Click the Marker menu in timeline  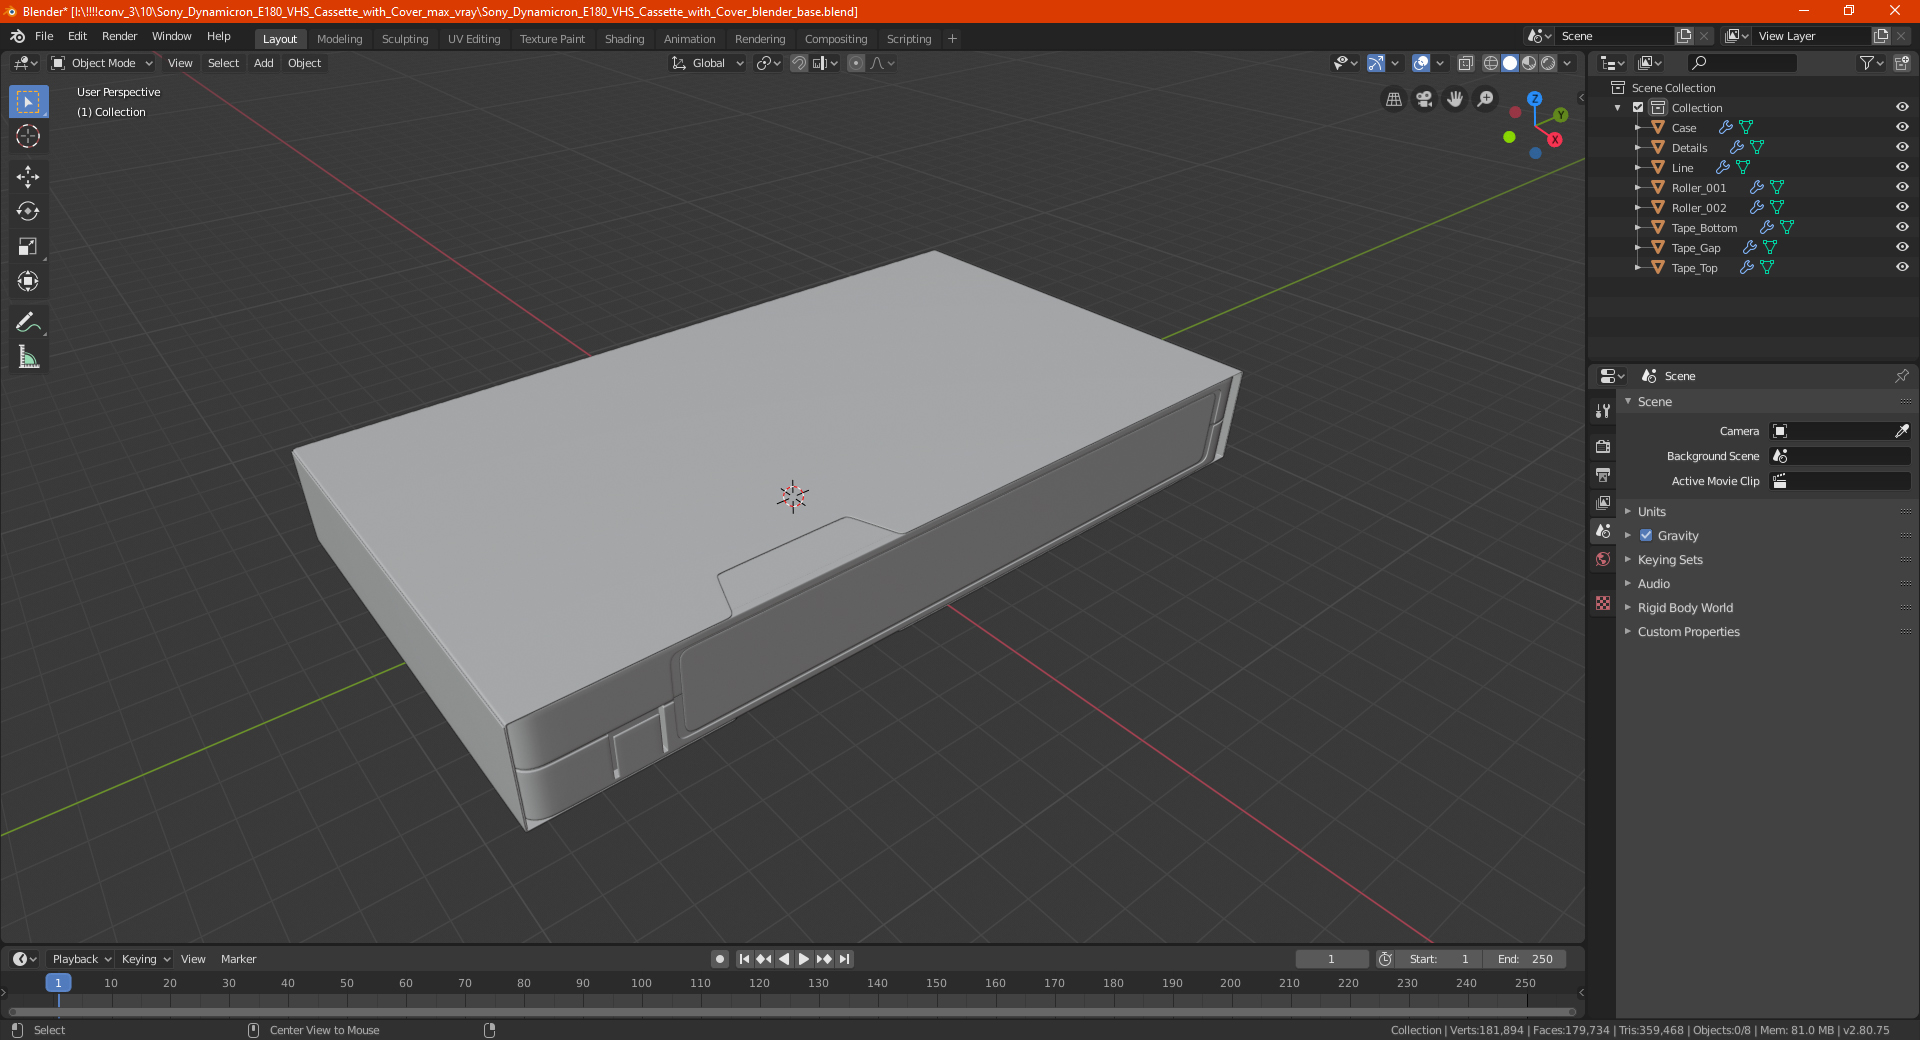(238, 959)
